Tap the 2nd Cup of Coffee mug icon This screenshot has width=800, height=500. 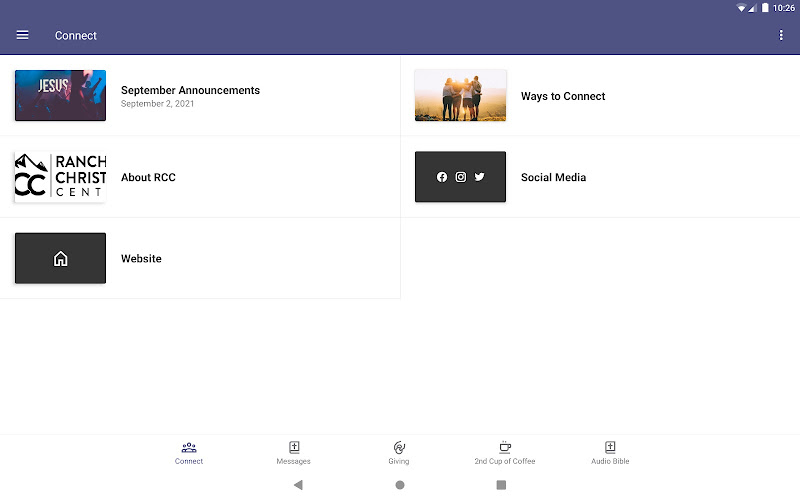(x=505, y=447)
